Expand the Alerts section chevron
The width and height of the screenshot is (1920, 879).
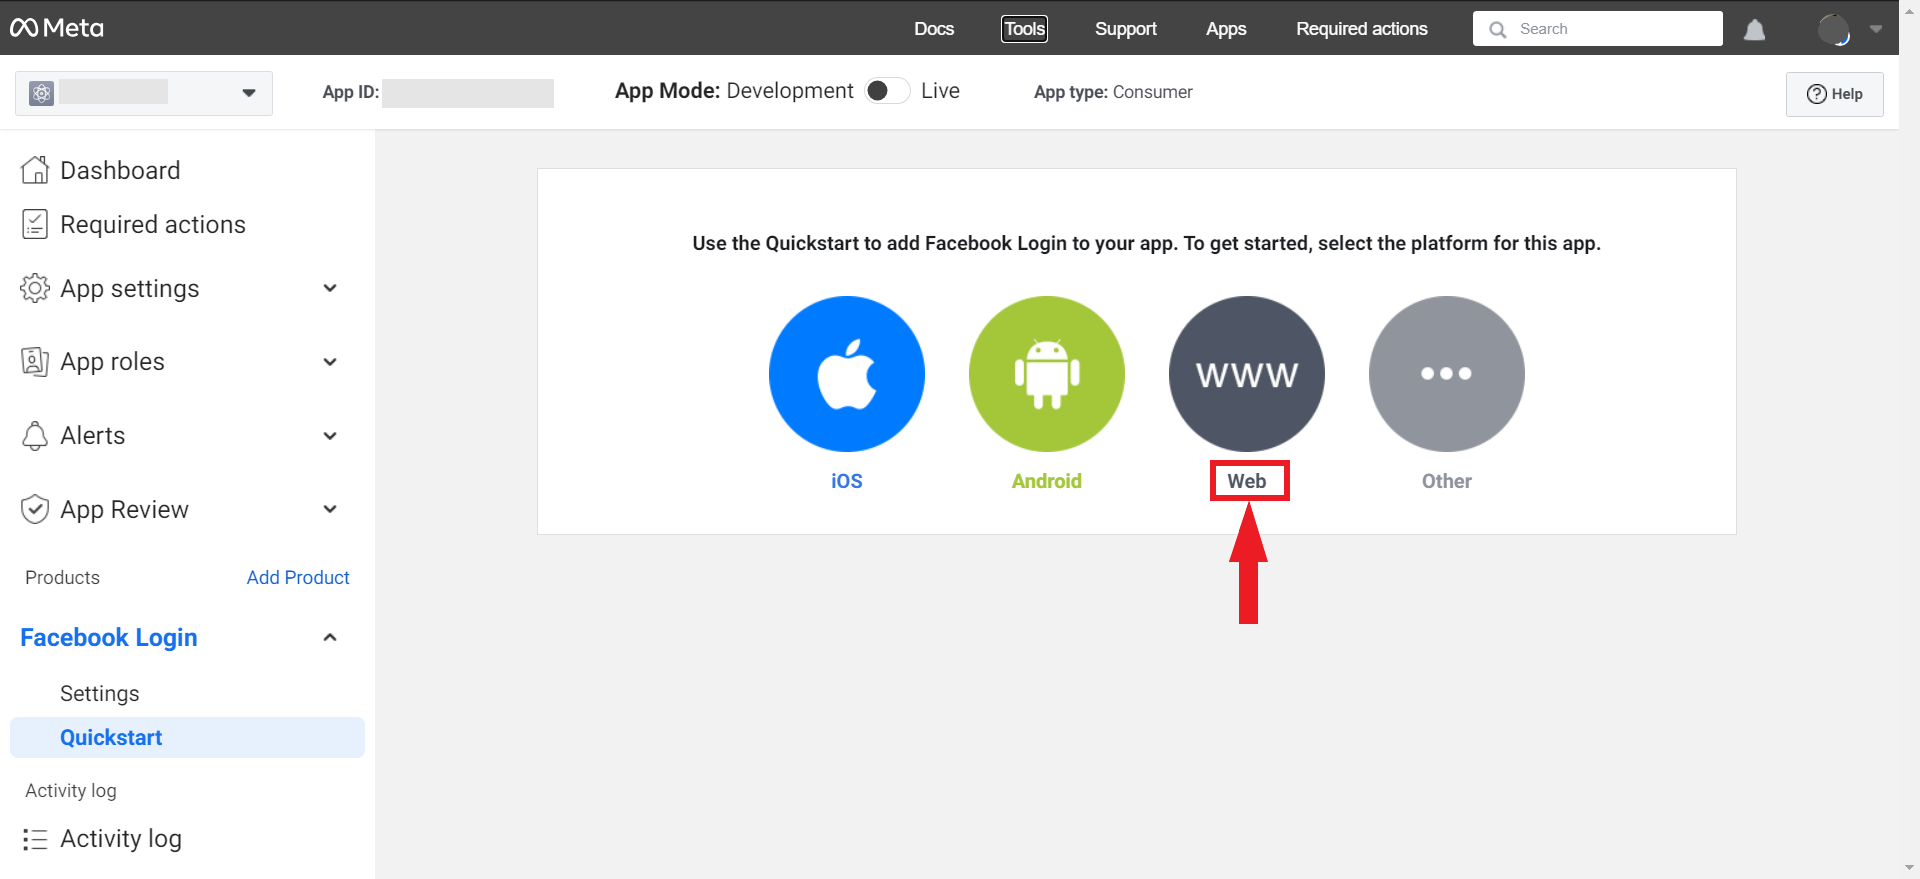tap(330, 436)
